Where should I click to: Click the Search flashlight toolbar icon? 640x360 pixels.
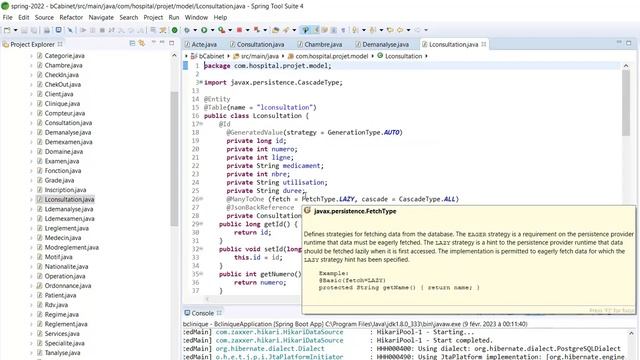coord(286,30)
